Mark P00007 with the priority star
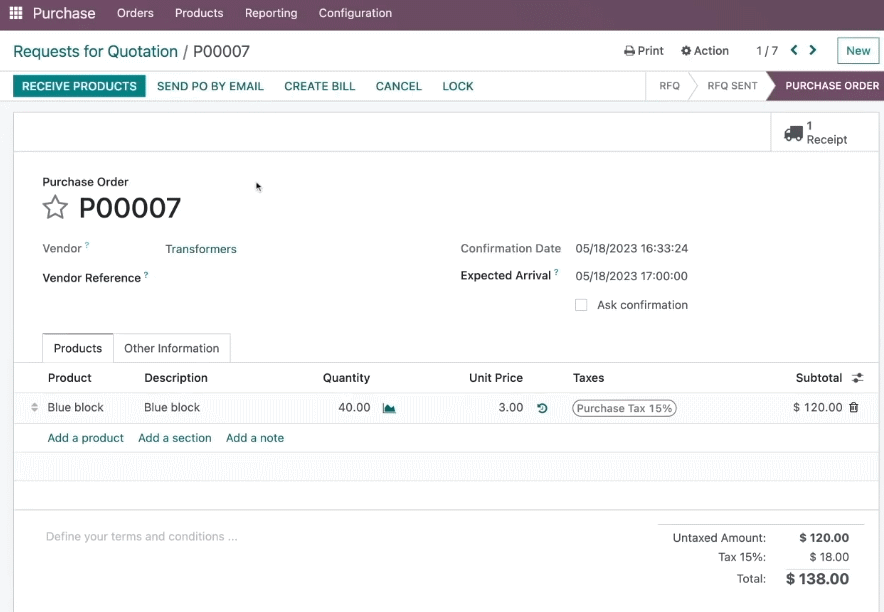This screenshot has width=884, height=612. 55,207
